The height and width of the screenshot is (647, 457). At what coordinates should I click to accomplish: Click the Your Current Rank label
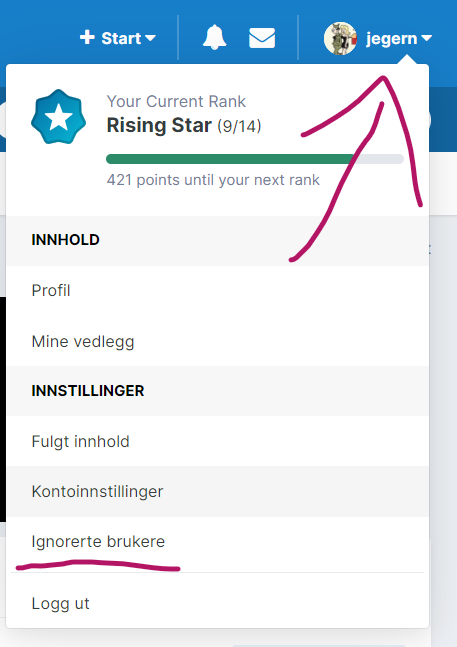point(176,101)
